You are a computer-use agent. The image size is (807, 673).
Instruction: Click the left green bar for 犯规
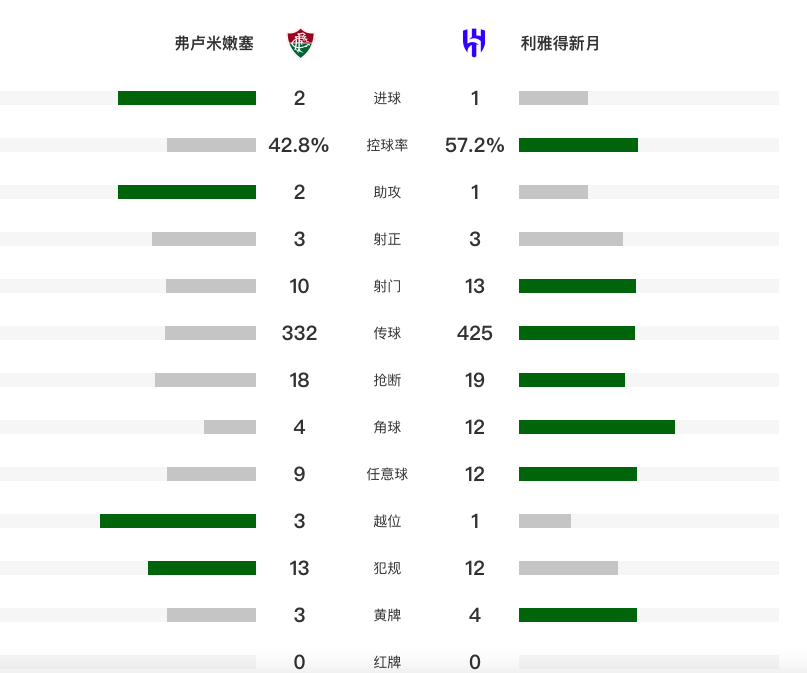pos(202,568)
